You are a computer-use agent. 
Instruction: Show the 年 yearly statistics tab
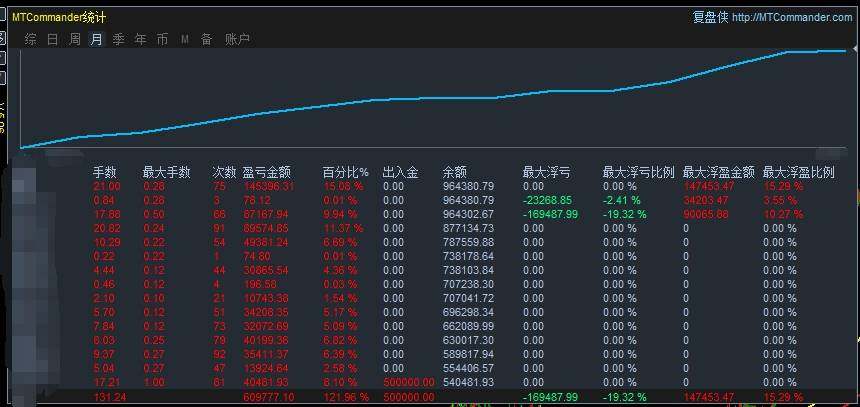pos(140,39)
